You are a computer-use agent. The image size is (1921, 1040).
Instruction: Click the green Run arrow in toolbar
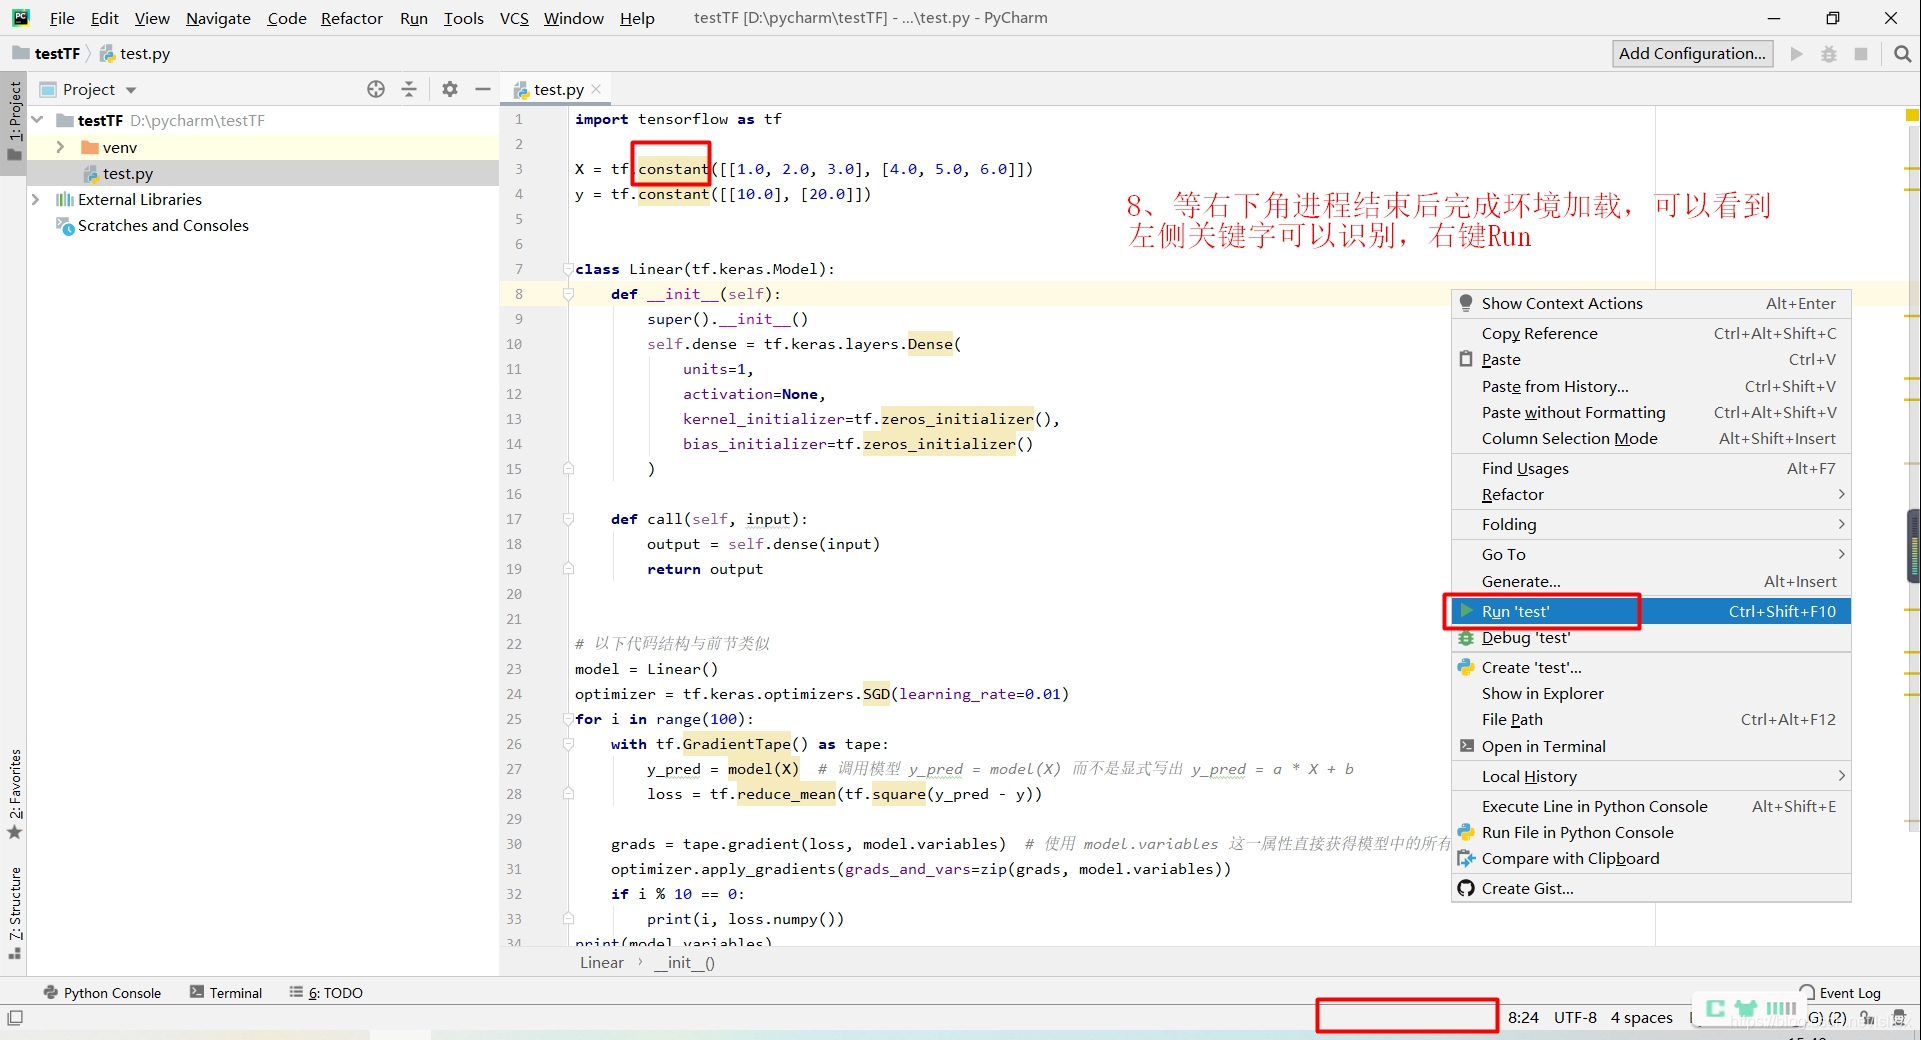click(x=1797, y=54)
